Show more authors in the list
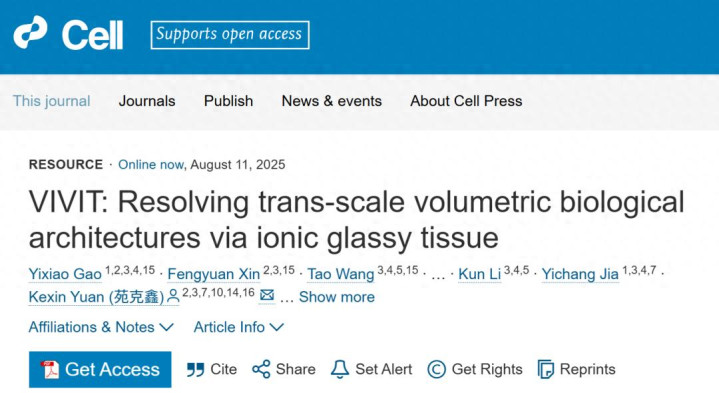The width and height of the screenshot is (719, 393). tap(337, 297)
